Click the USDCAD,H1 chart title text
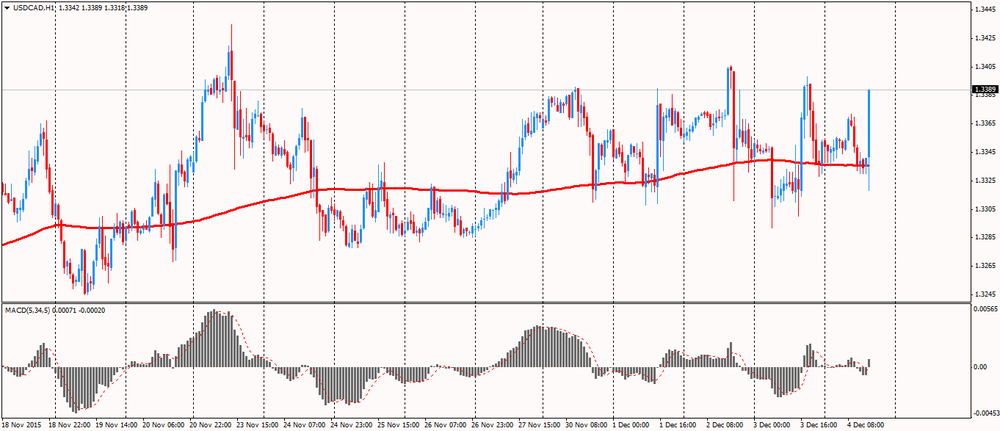 point(33,9)
